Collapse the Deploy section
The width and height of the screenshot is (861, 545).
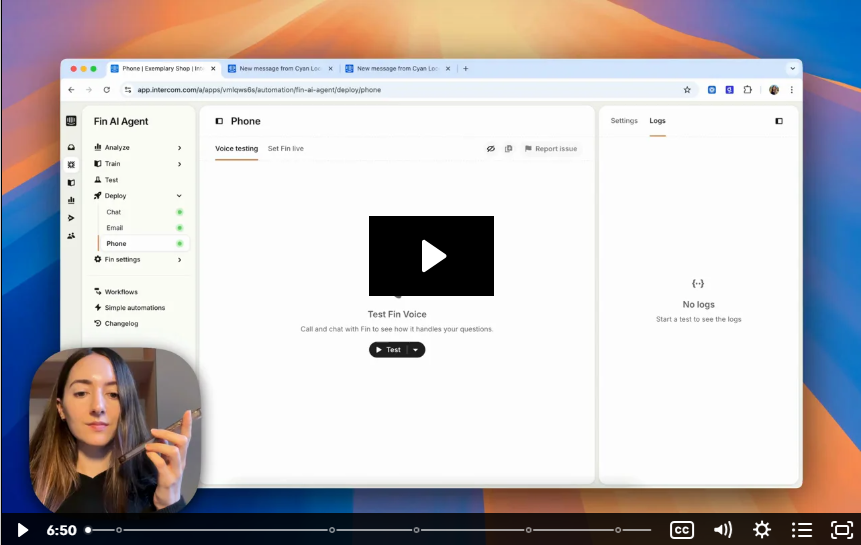179,196
